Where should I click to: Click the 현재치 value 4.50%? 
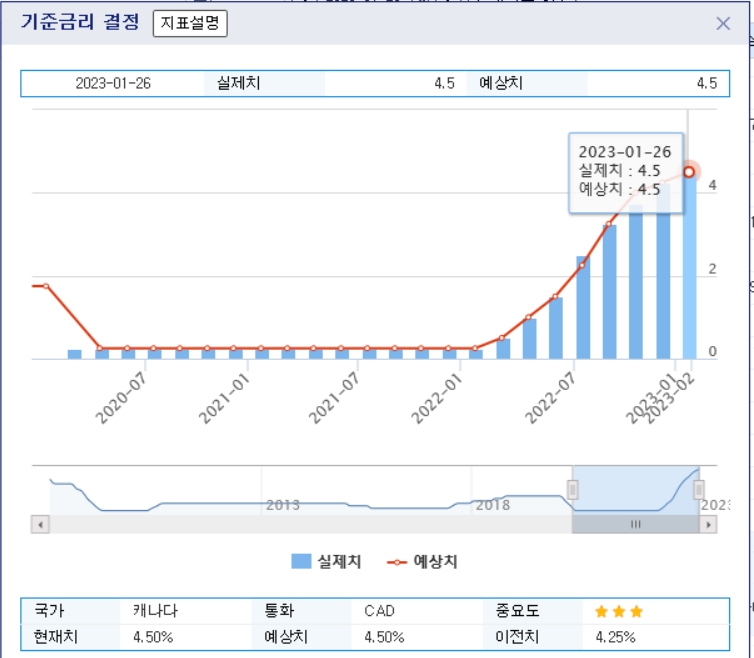pos(153,637)
